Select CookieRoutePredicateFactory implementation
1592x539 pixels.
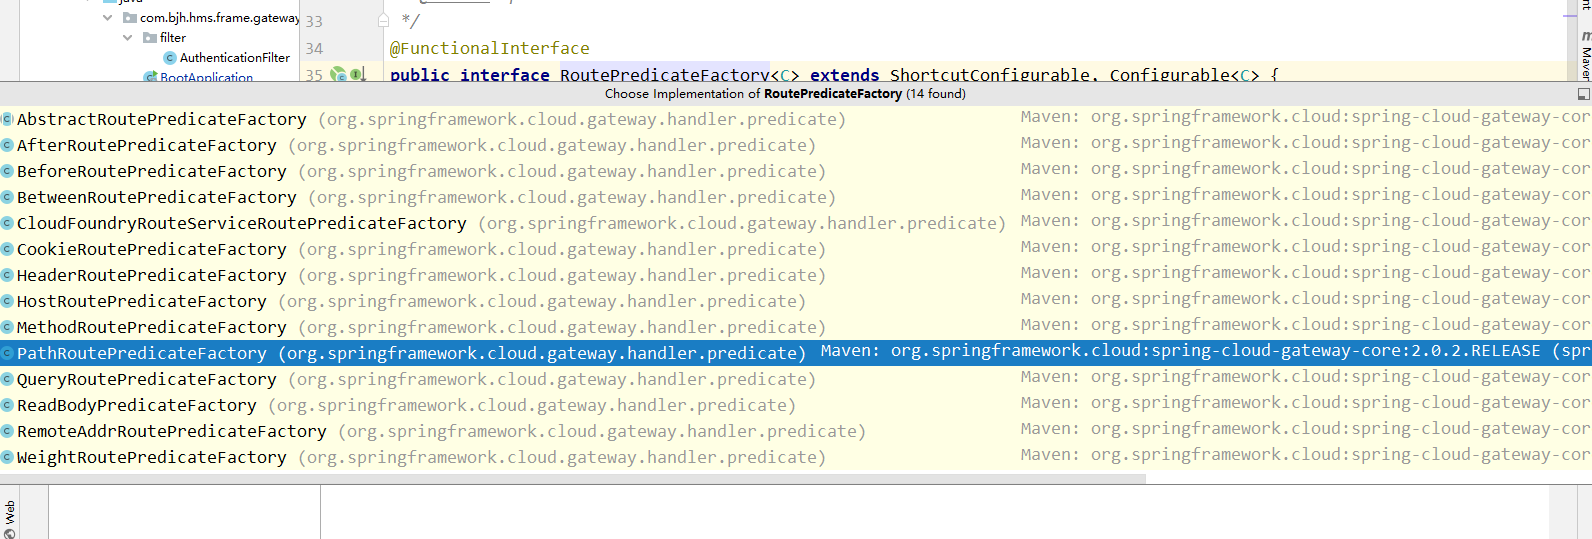pyautogui.click(x=152, y=249)
